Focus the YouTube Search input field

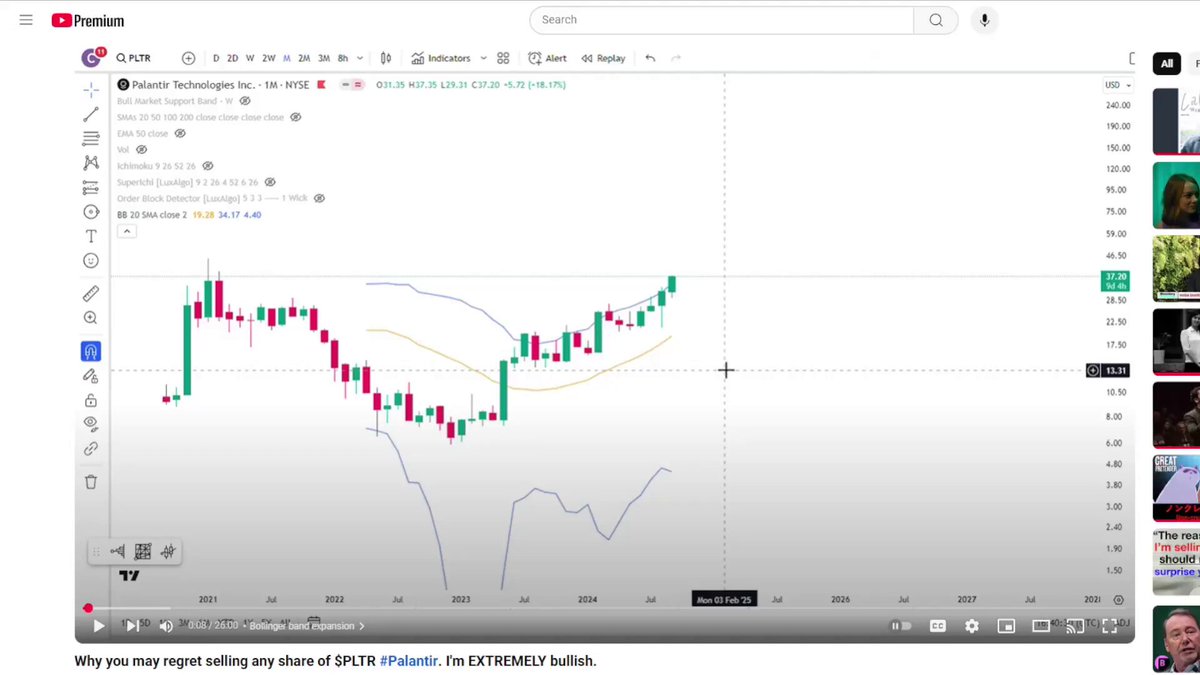coord(721,20)
